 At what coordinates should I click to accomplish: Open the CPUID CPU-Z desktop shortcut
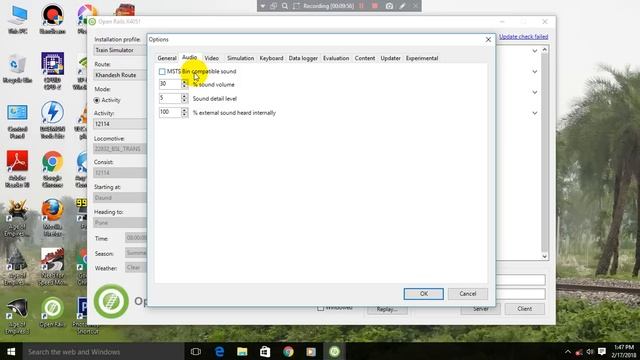(52, 70)
